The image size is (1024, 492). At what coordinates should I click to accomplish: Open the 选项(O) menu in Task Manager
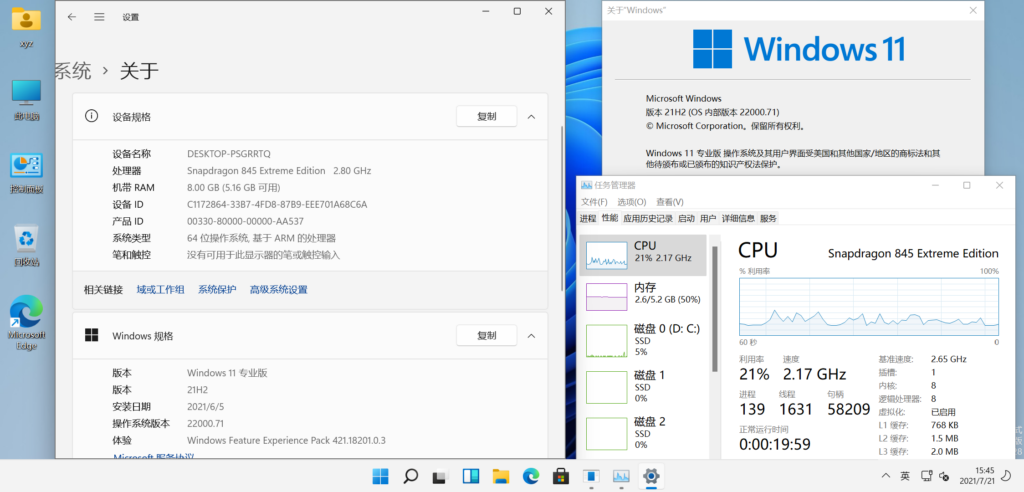[632, 202]
